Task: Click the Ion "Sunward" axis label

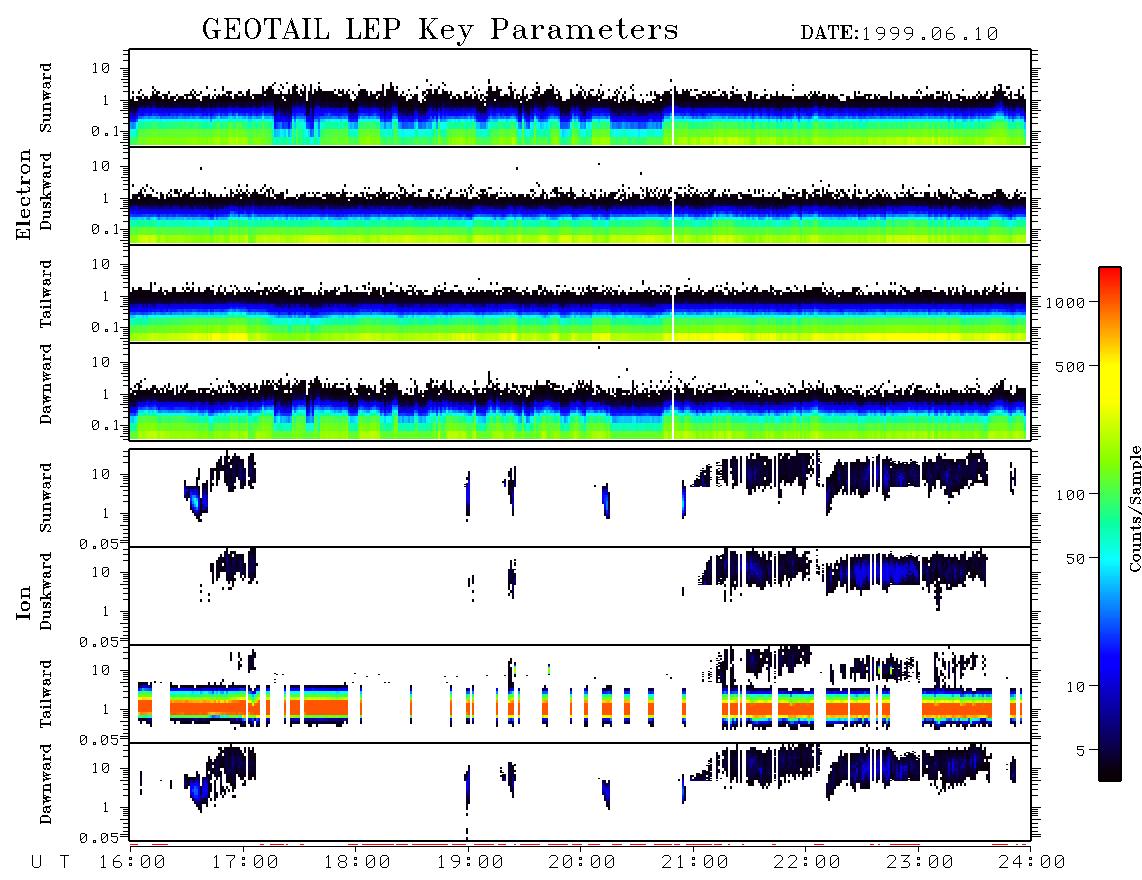Action: pyautogui.click(x=46, y=498)
